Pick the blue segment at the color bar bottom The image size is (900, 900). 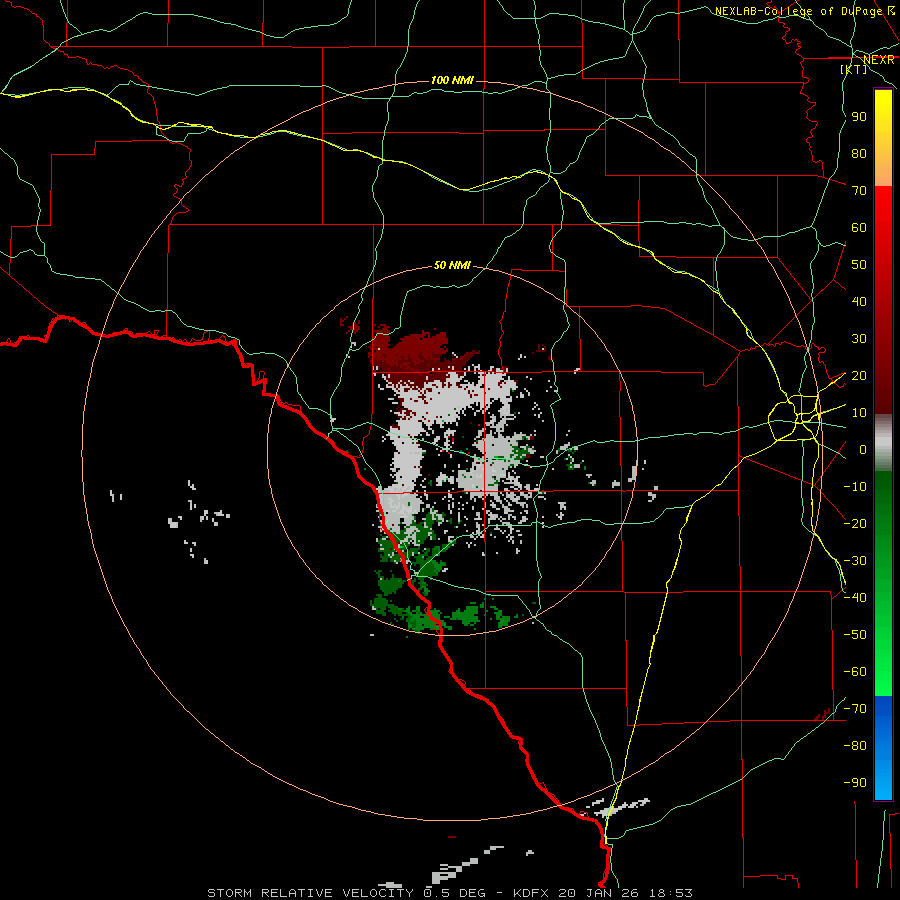(x=883, y=747)
